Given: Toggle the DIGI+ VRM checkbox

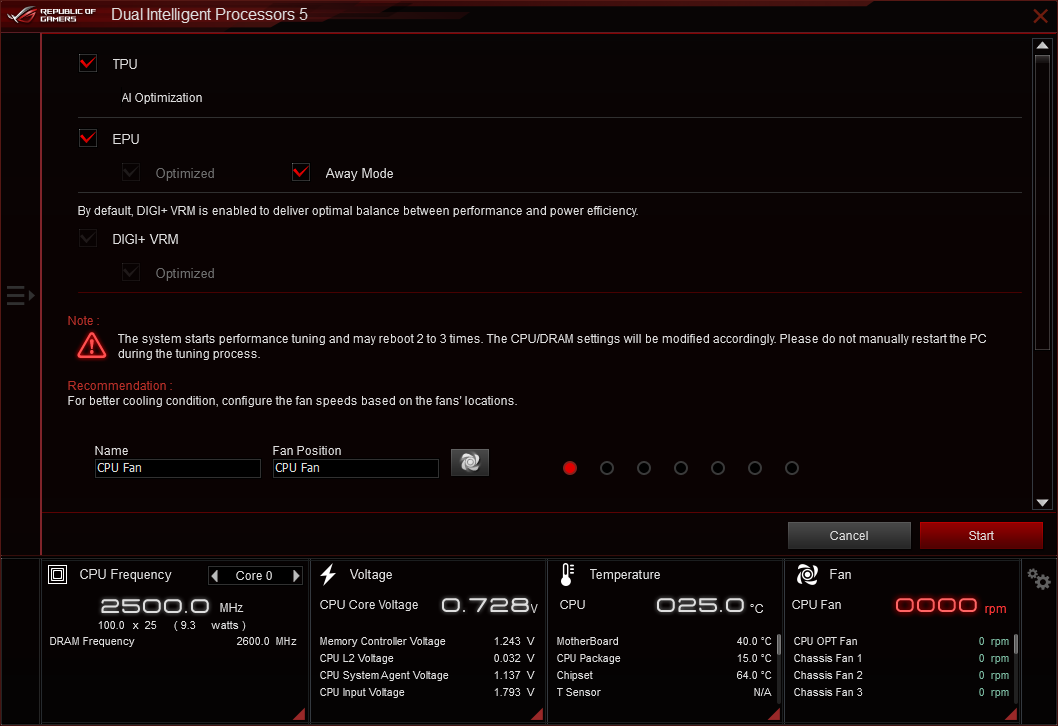Looking at the screenshot, I should (88, 238).
